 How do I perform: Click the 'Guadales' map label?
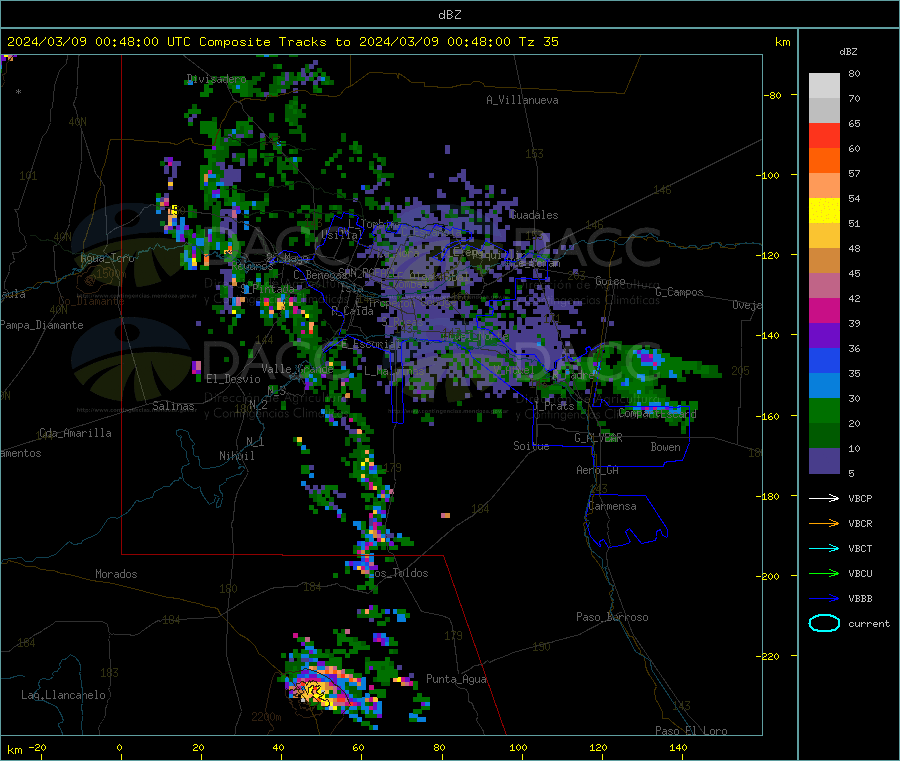[x=534, y=215]
